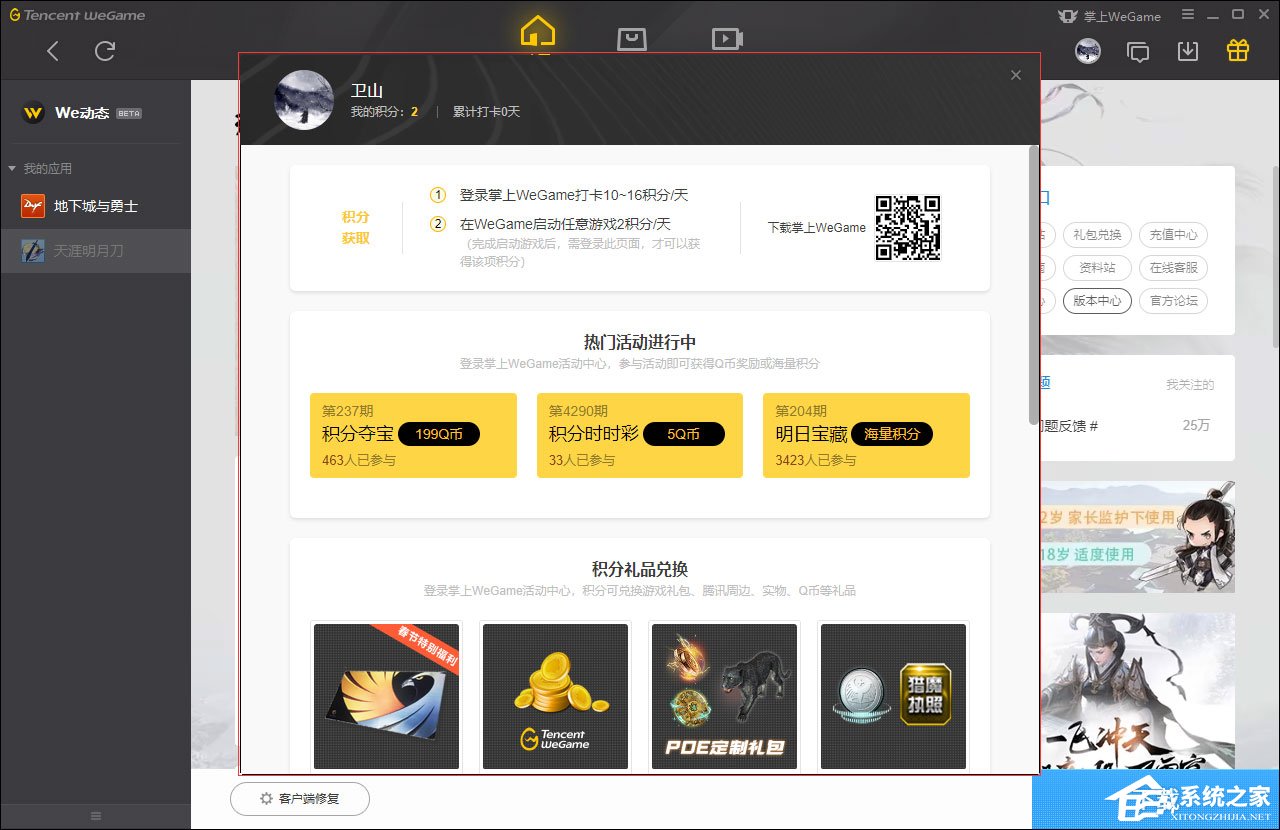
Task: Click the We动态 logo icon in the sidebar
Action: click(33, 113)
